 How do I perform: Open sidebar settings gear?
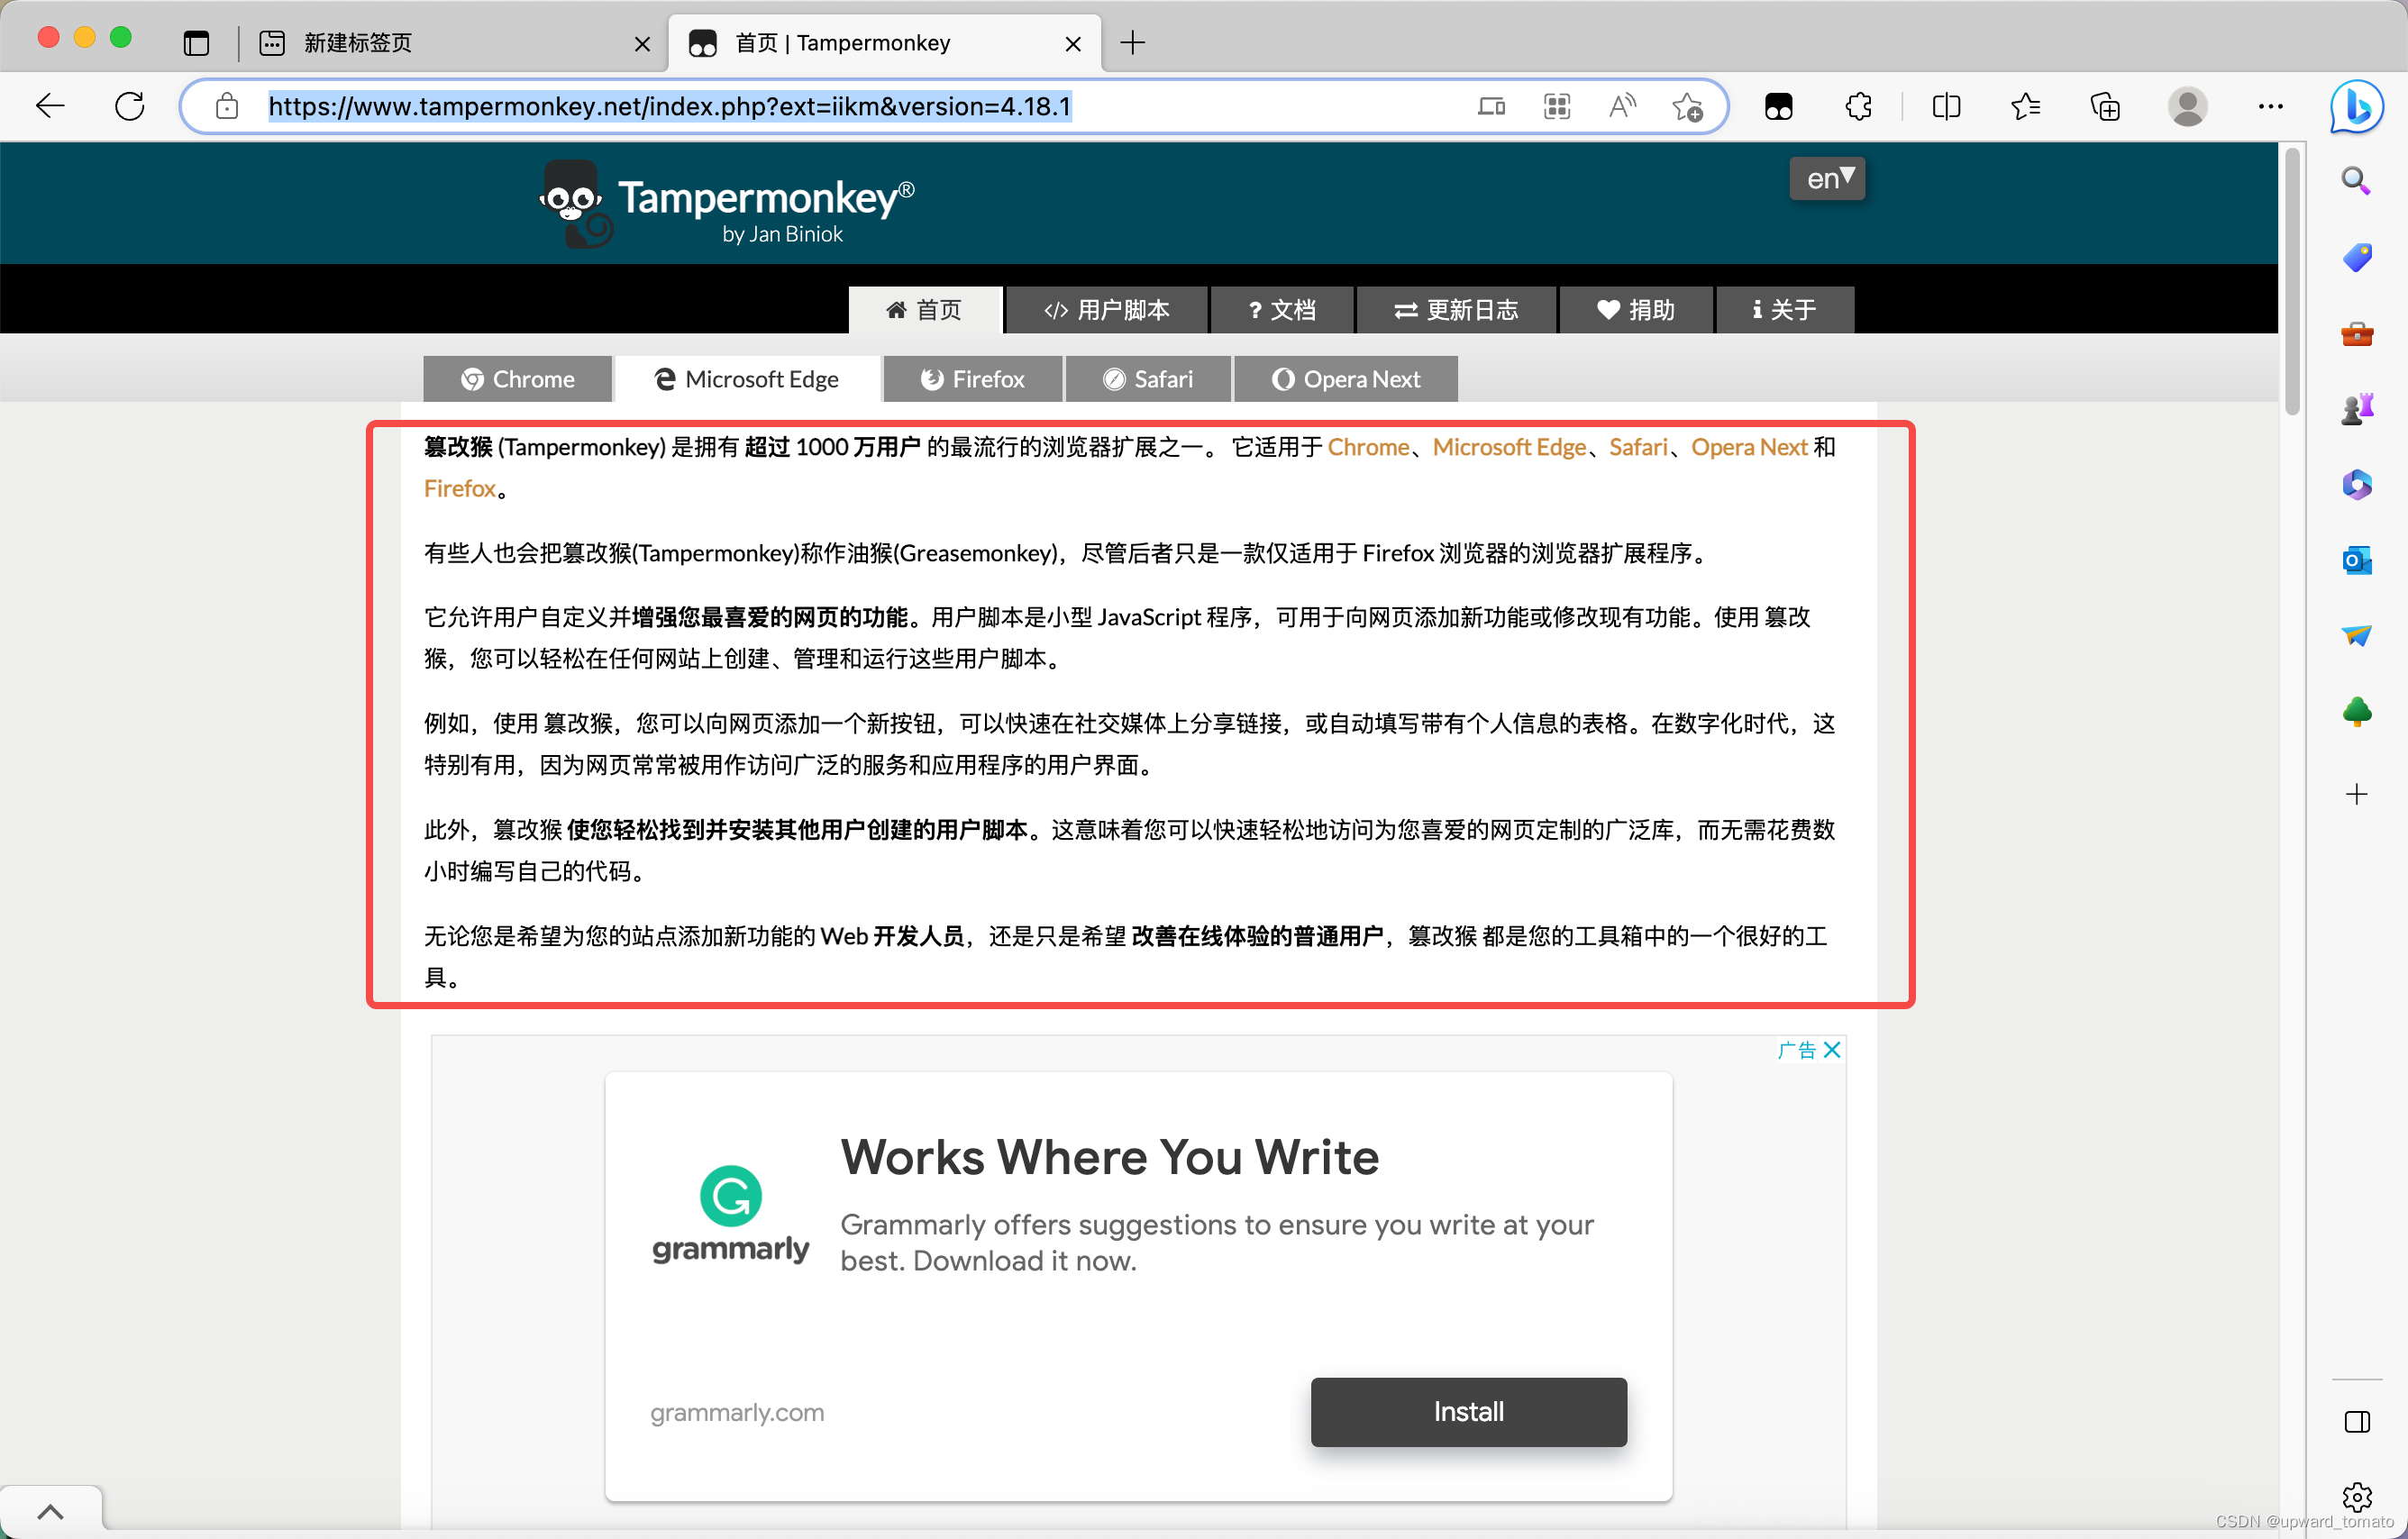[2357, 1497]
